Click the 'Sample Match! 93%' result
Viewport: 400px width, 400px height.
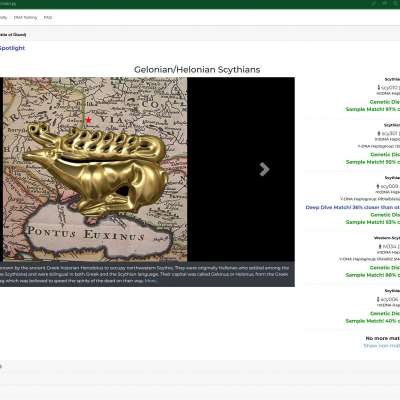pos(373,222)
